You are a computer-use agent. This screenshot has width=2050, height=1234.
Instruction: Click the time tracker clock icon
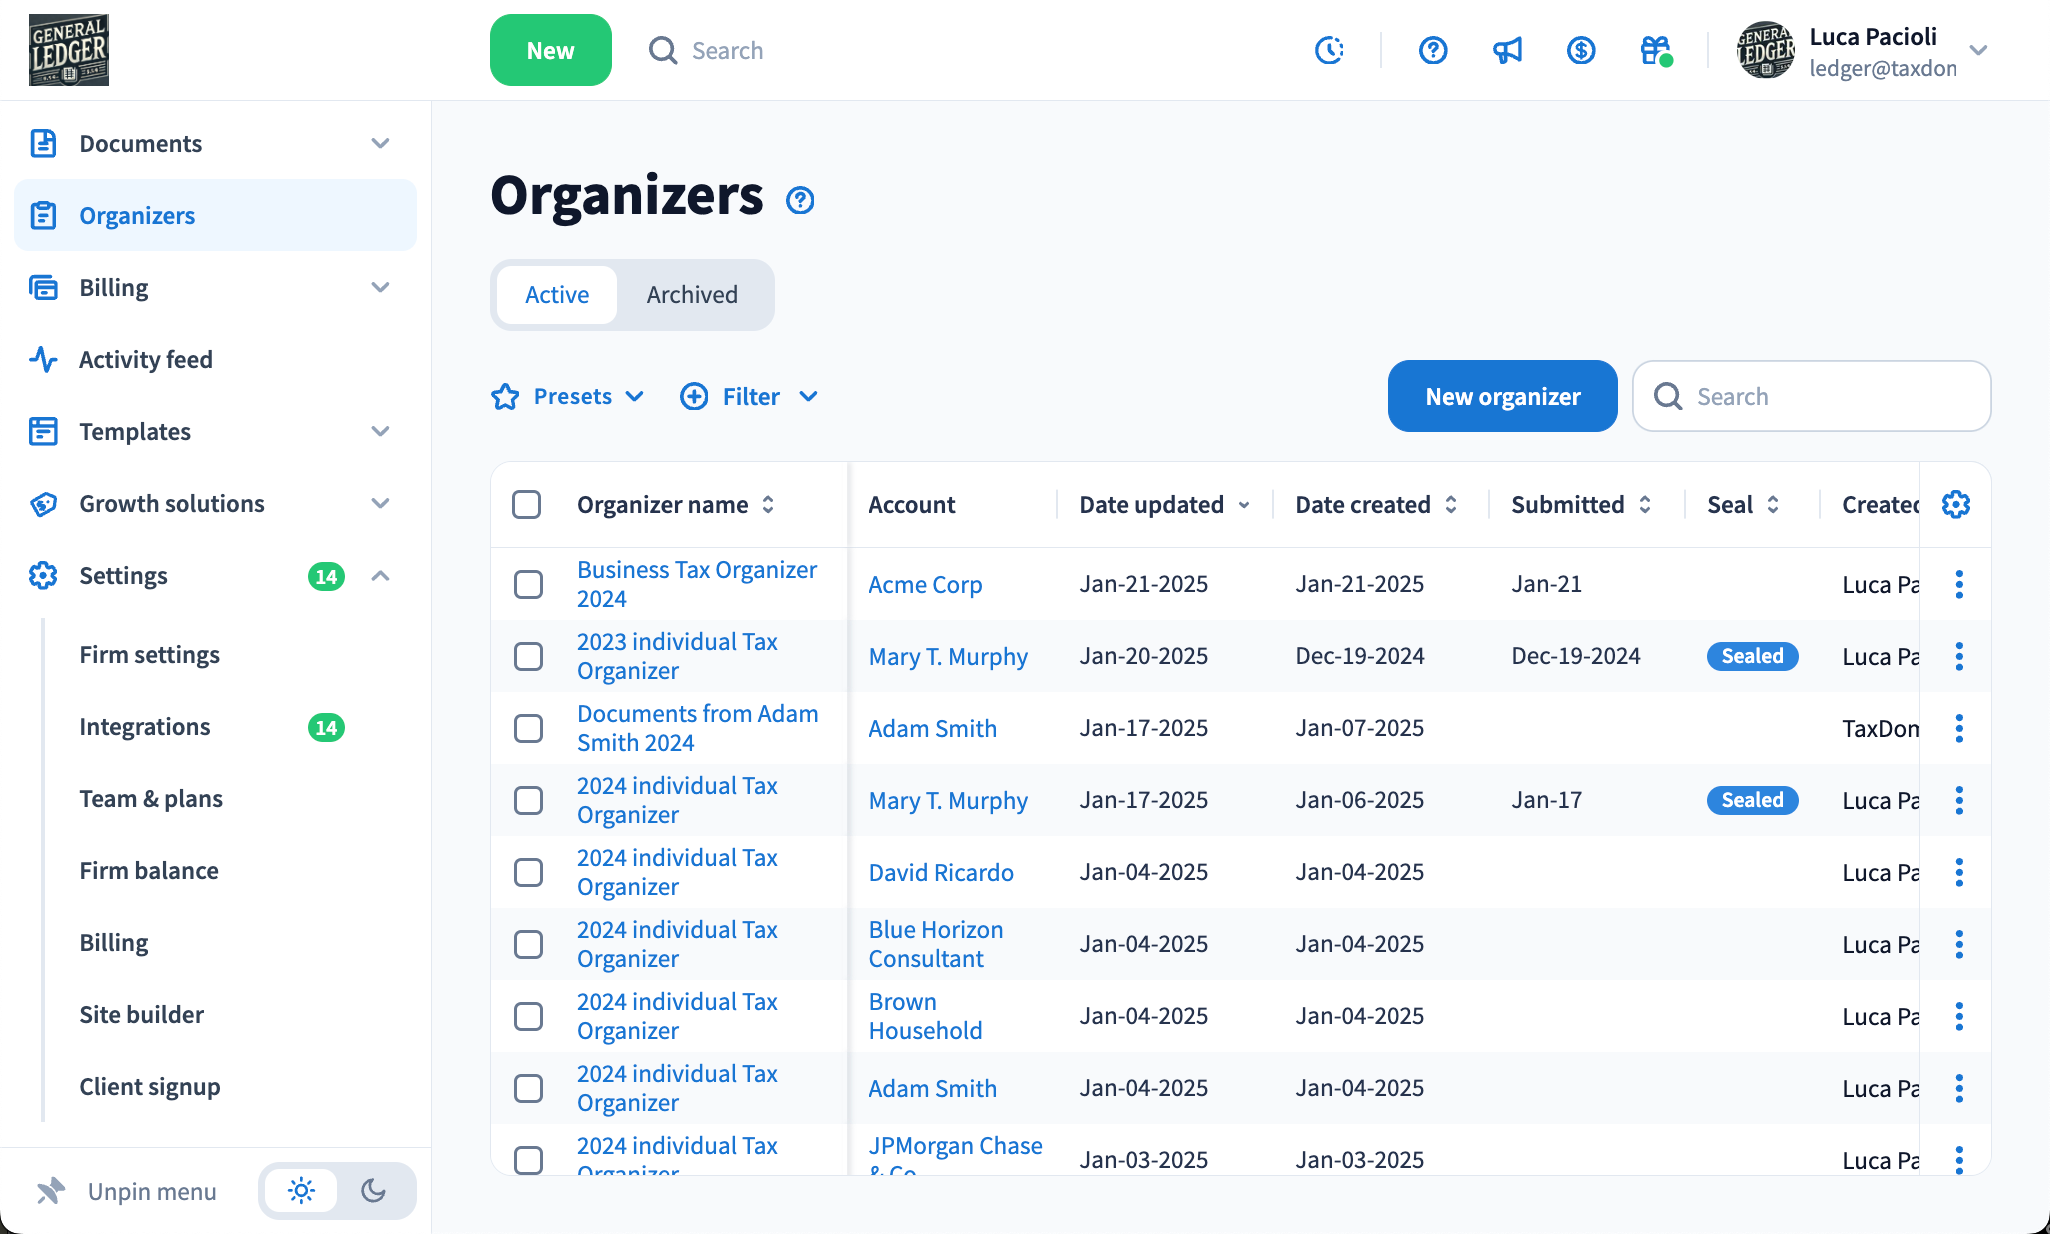tap(1329, 50)
